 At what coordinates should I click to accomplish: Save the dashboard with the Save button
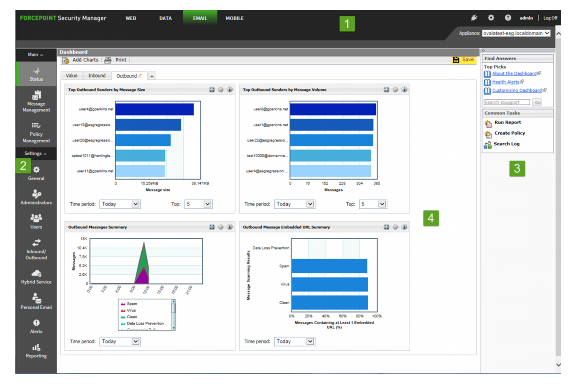click(464, 60)
